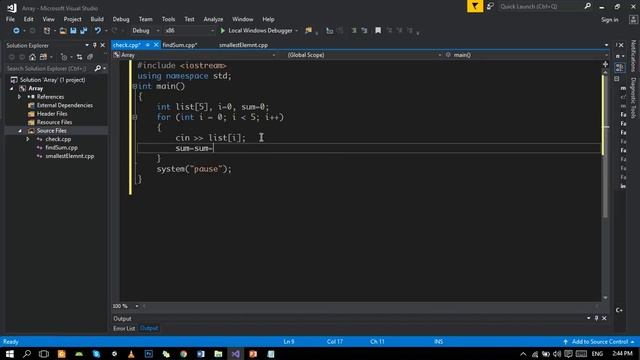Toggle the Output panel auto-hide pin
Image resolution: width=640 pixels, height=360 pixels.
tap(596, 318)
